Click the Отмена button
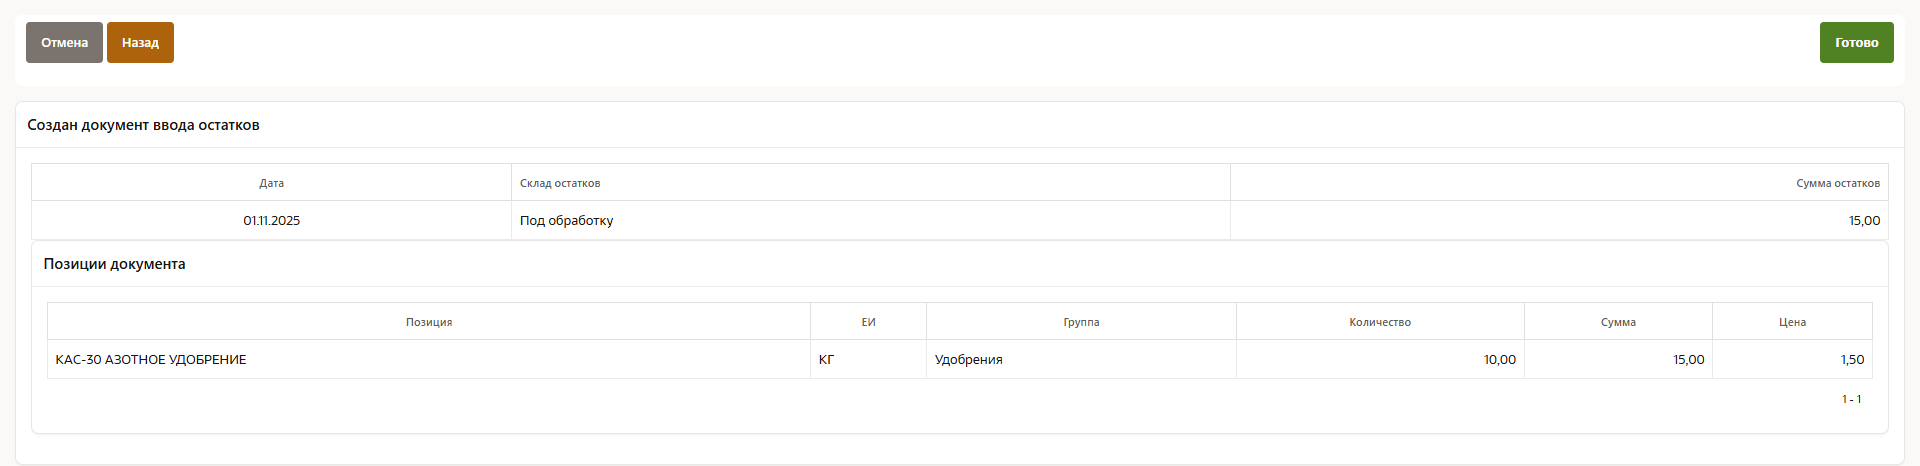 (x=64, y=43)
